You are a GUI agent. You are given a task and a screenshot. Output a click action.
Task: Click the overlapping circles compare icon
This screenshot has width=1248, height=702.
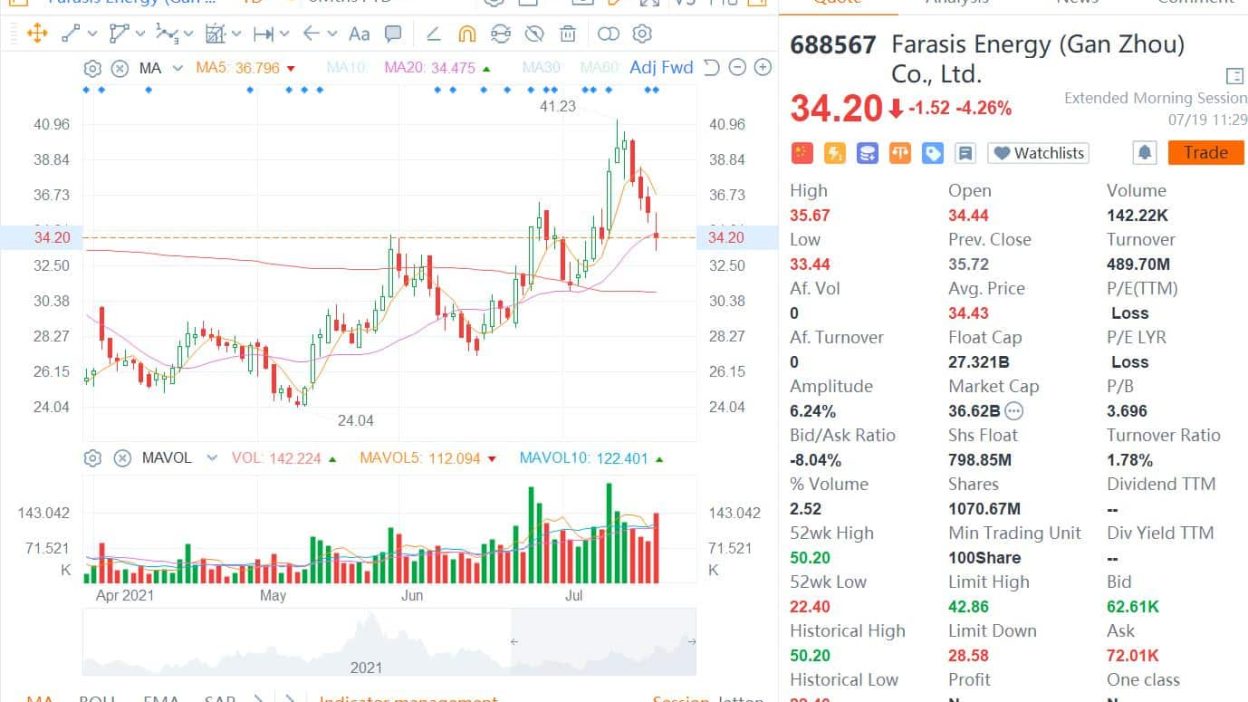(x=608, y=34)
